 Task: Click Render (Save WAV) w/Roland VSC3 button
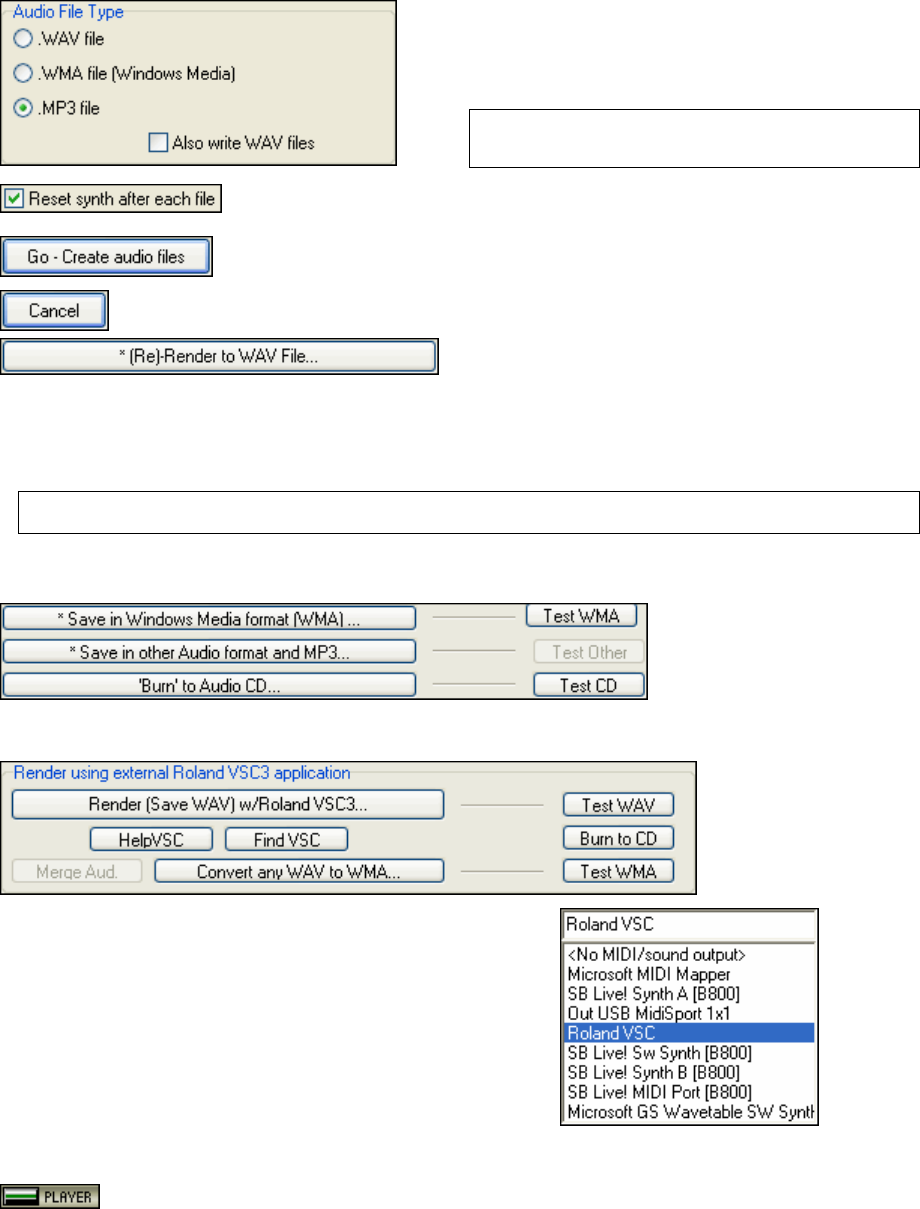click(227, 804)
